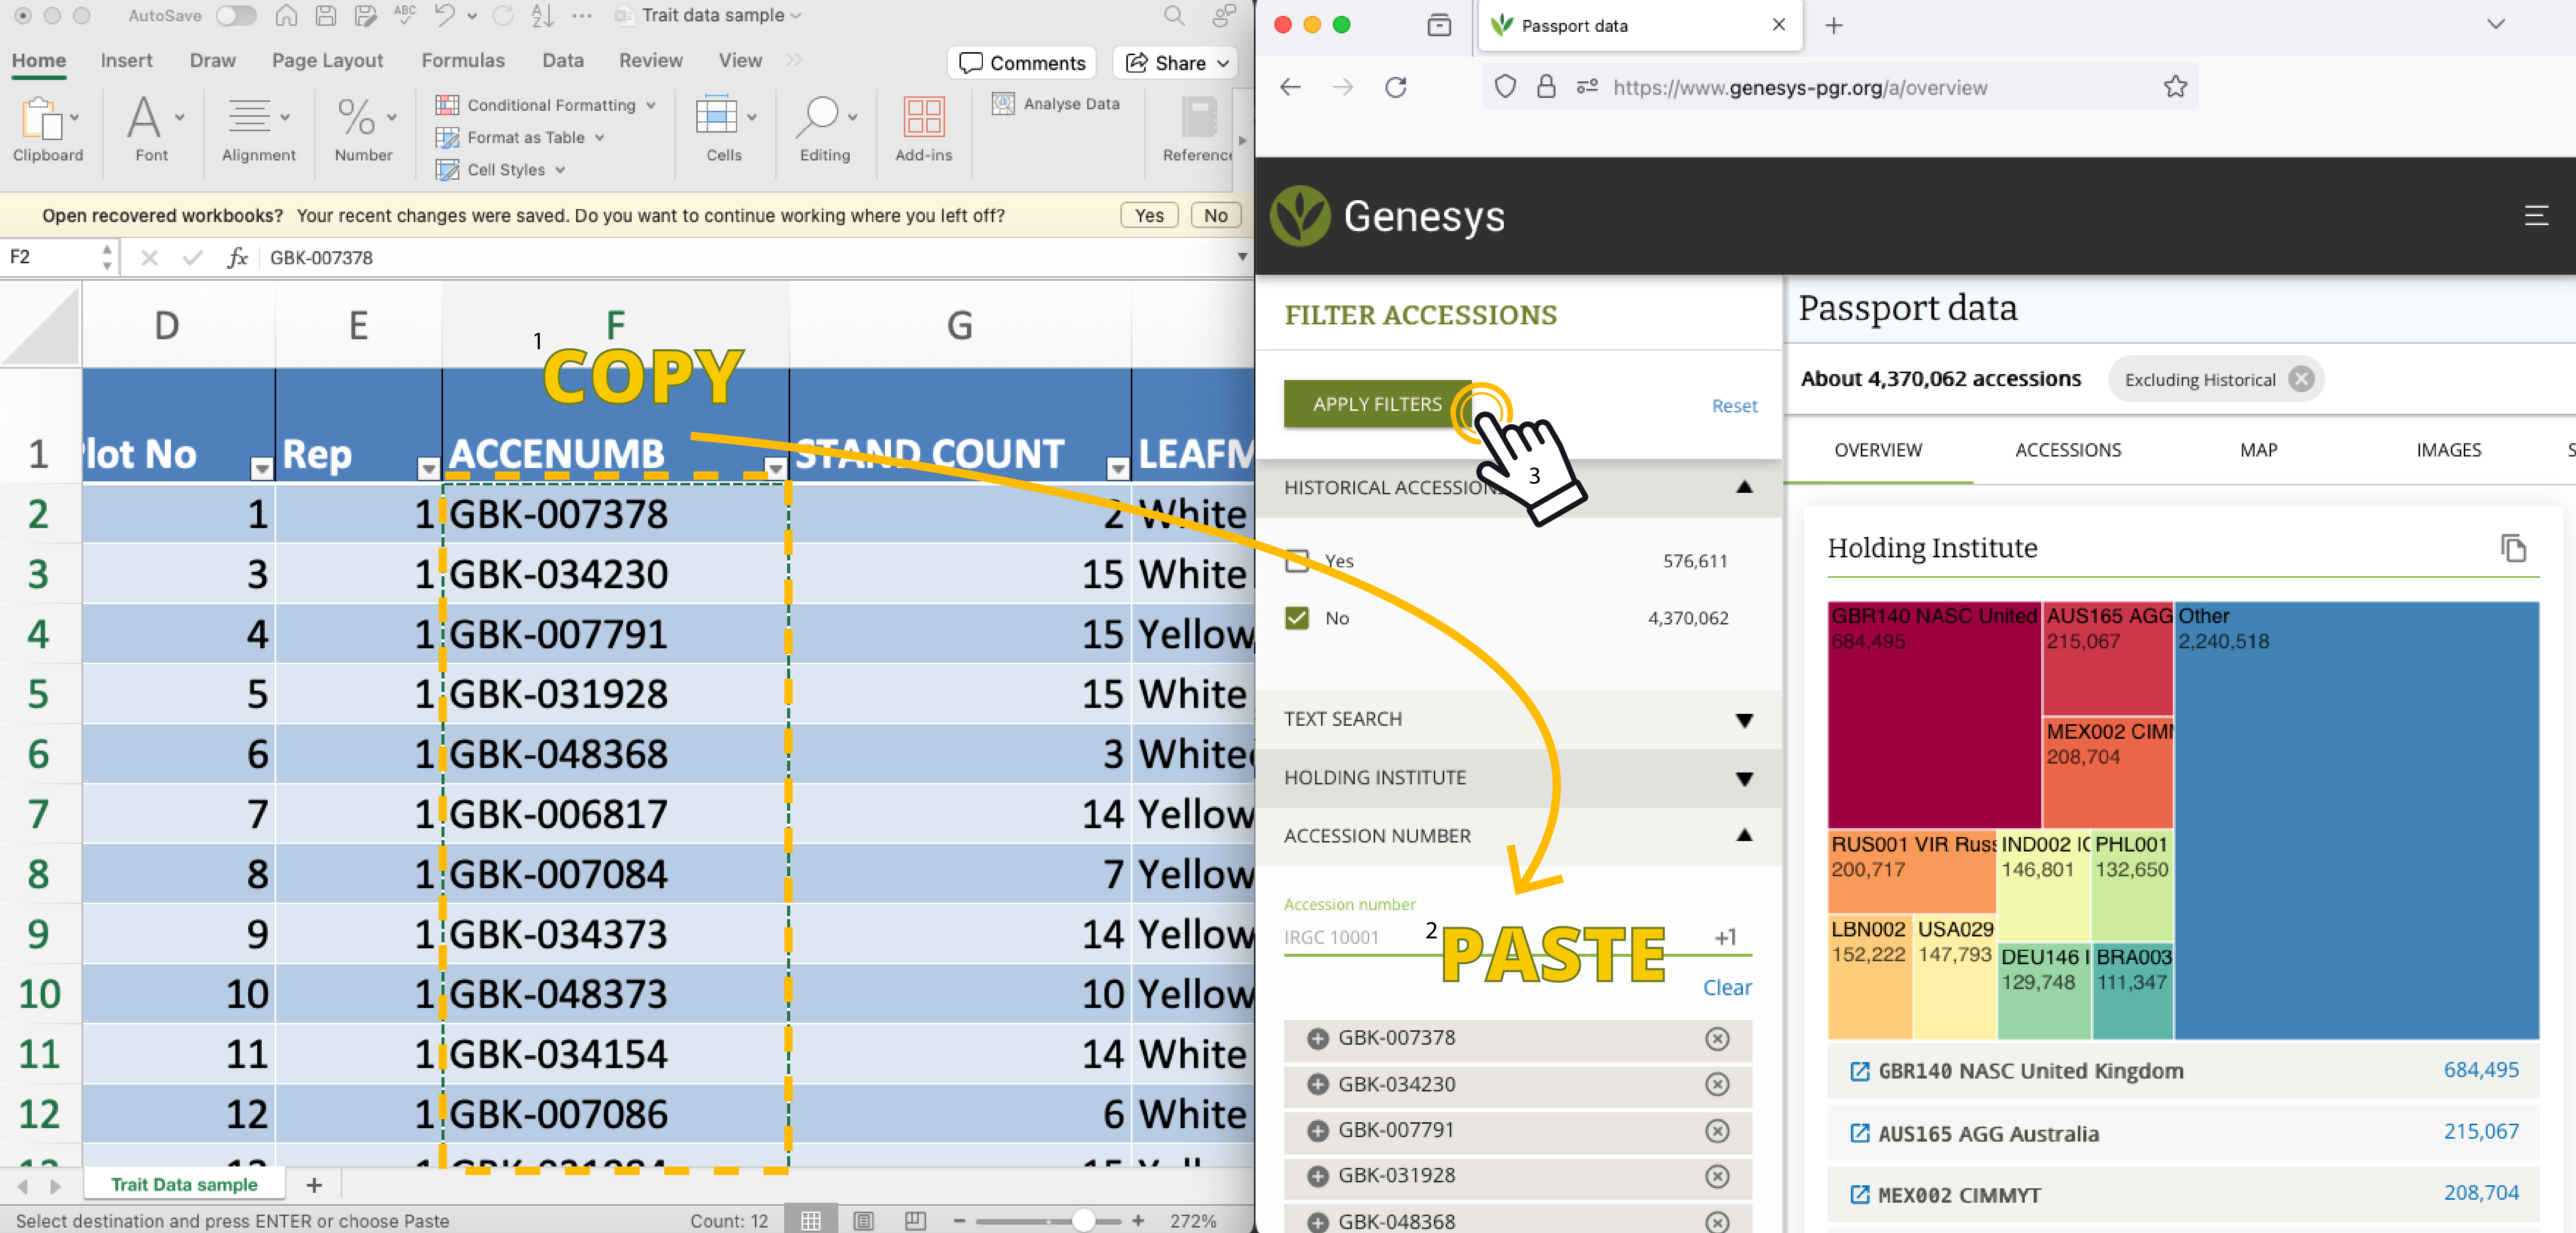The width and height of the screenshot is (2576, 1233).
Task: Click the Apply Filters button
Action: coord(1377,404)
